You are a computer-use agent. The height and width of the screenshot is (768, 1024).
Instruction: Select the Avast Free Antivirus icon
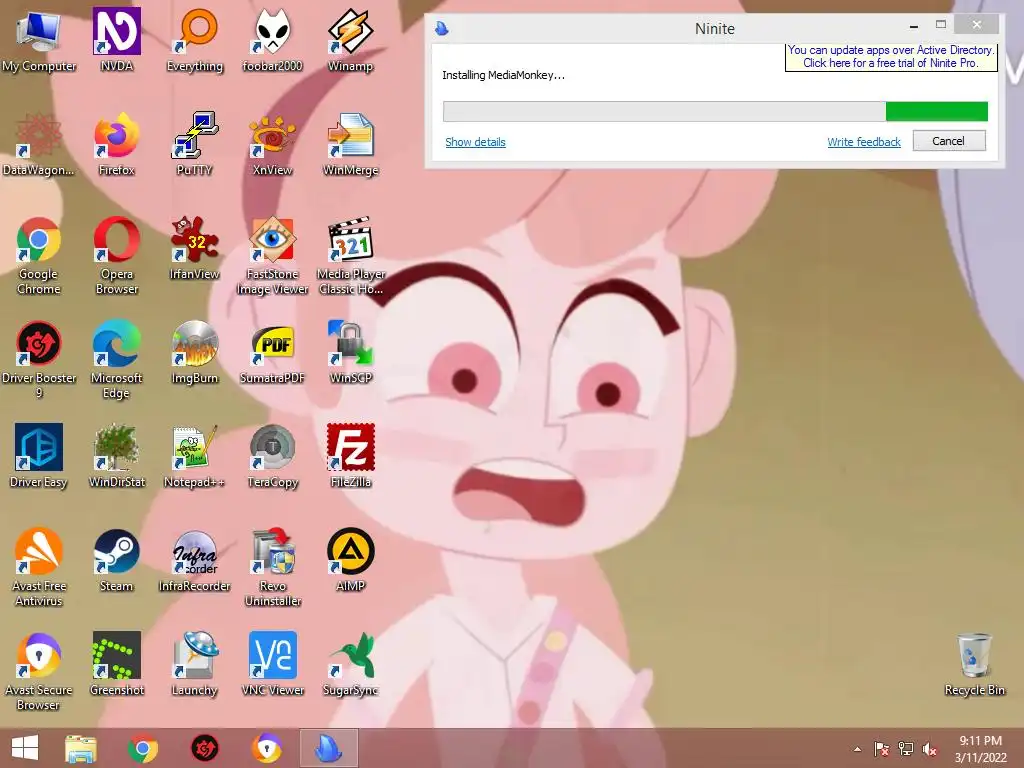pyautogui.click(x=39, y=568)
